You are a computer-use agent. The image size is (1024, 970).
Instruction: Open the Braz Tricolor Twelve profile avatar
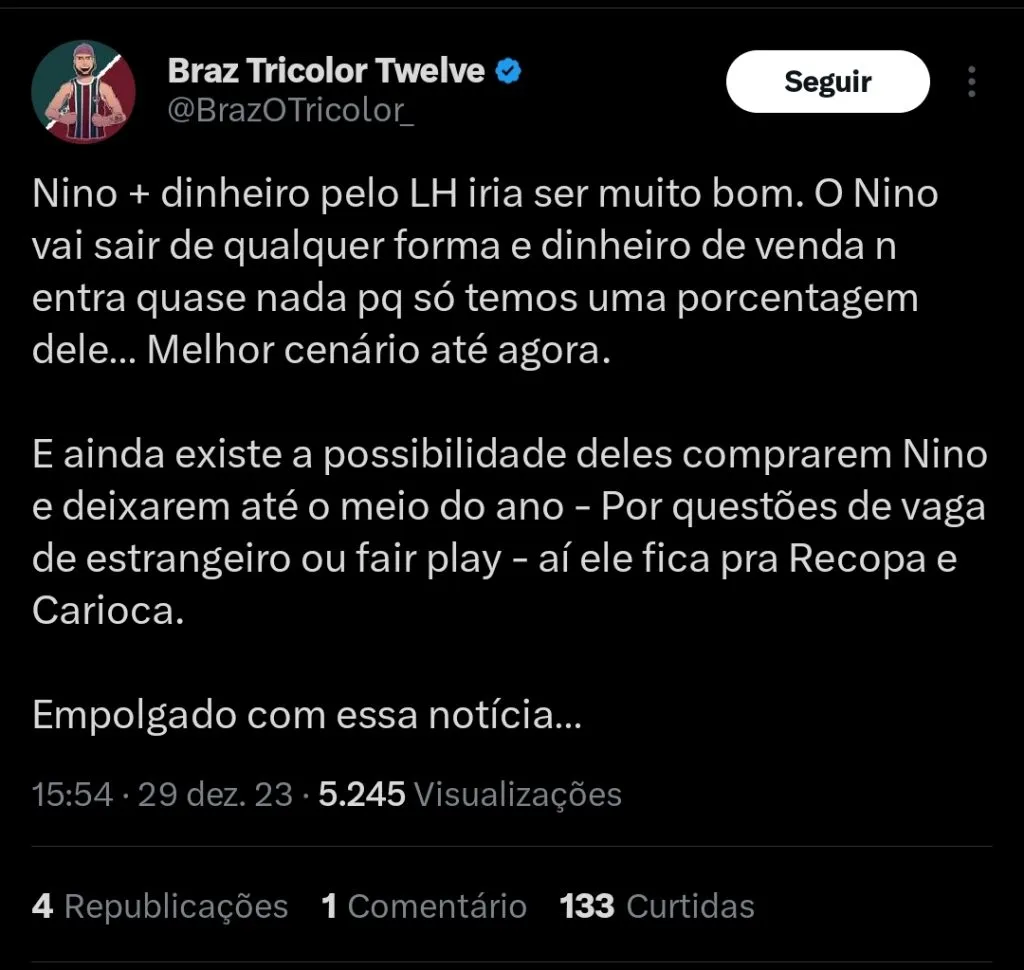pyautogui.click(x=84, y=91)
